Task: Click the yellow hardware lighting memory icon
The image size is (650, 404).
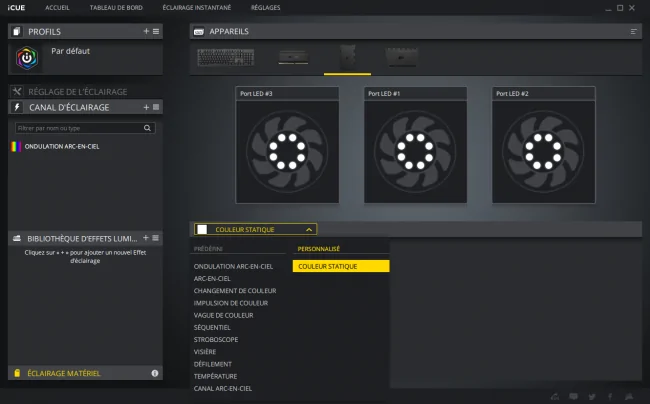Action: pyautogui.click(x=17, y=373)
